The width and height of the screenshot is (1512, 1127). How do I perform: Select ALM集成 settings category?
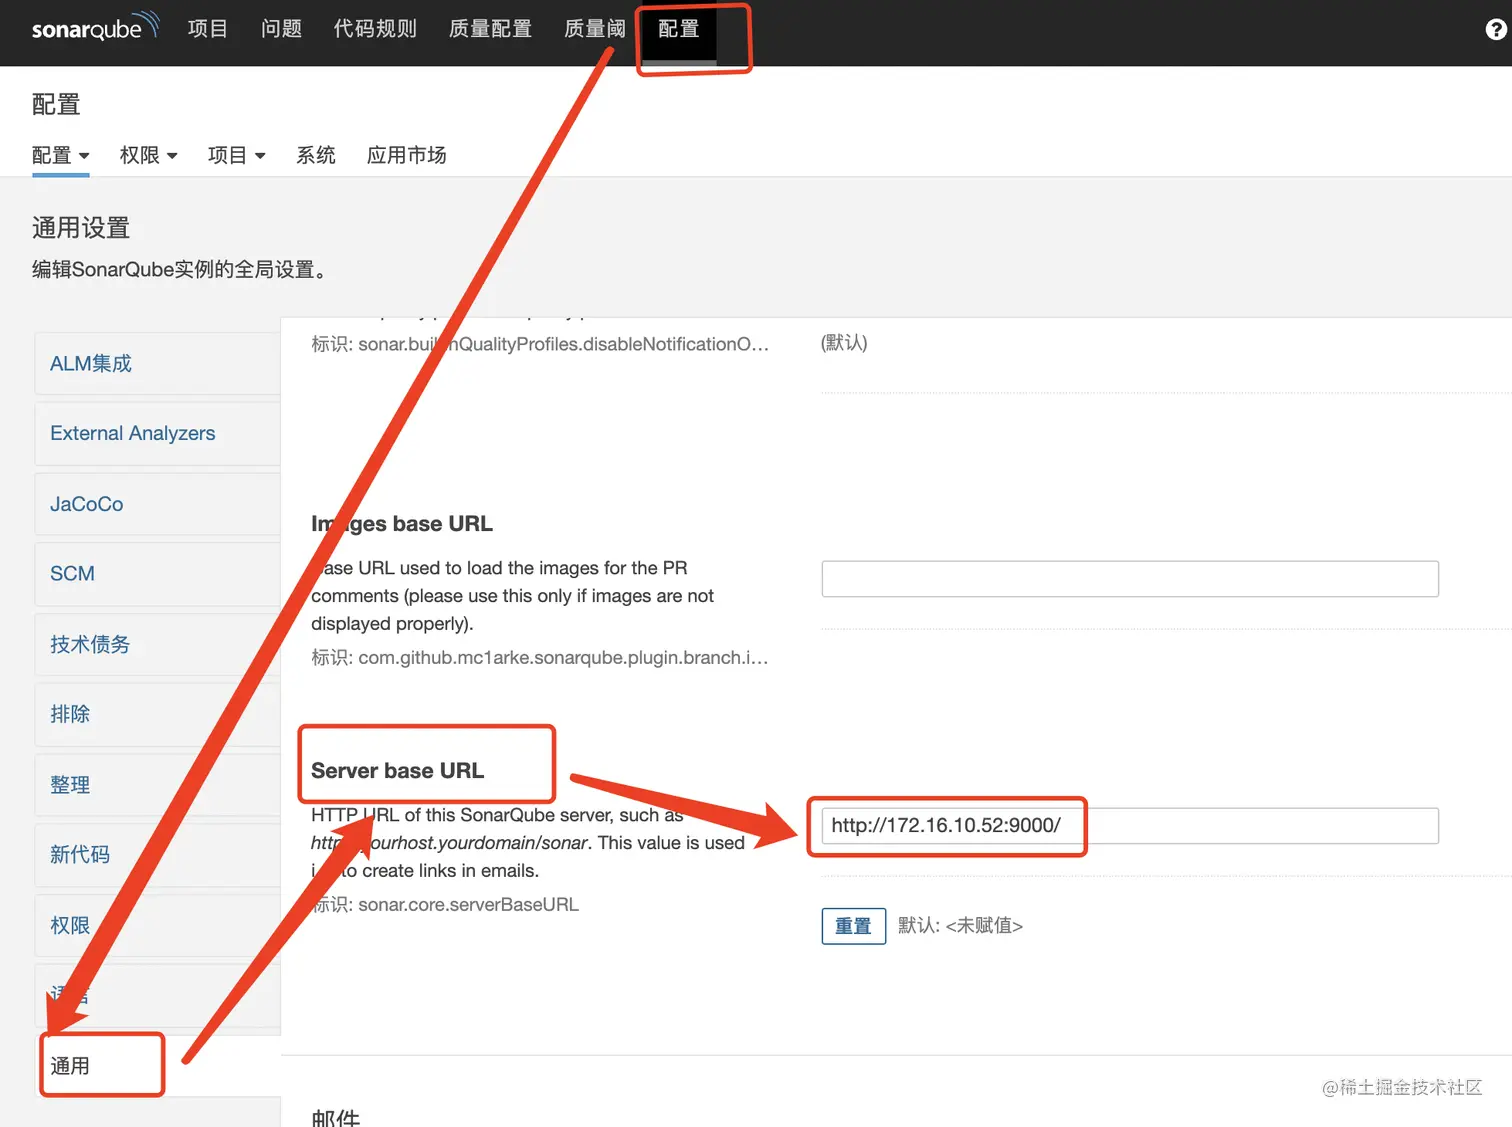coord(157,363)
